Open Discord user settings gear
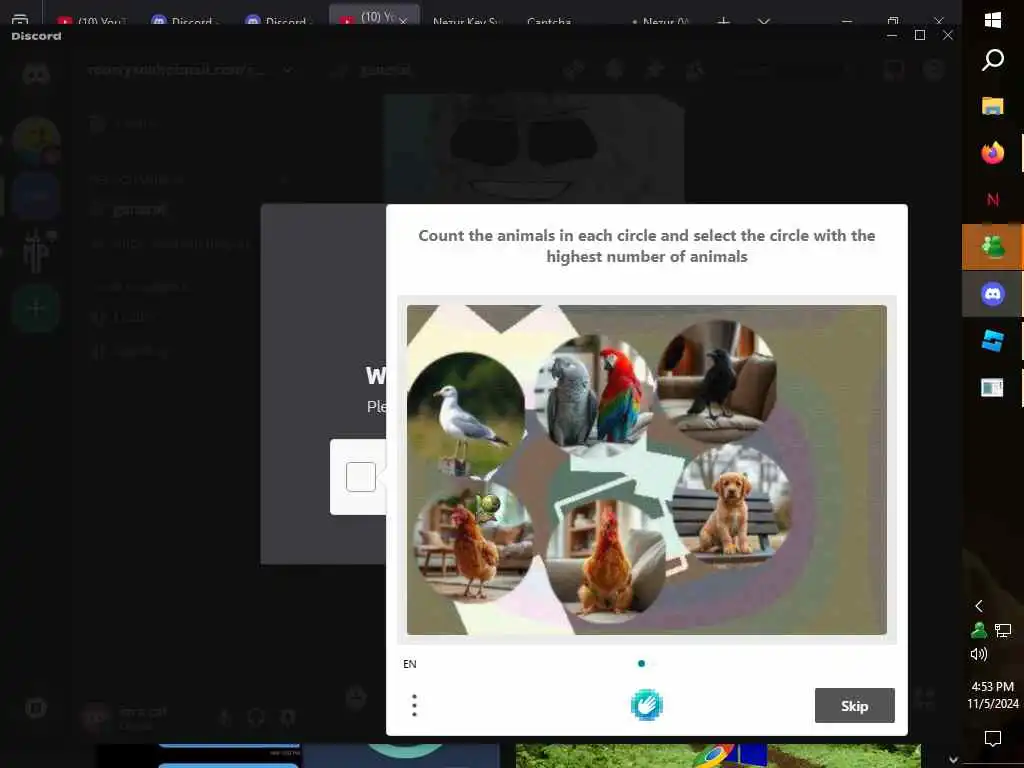Viewport: 1024px width, 768px height. click(x=288, y=718)
